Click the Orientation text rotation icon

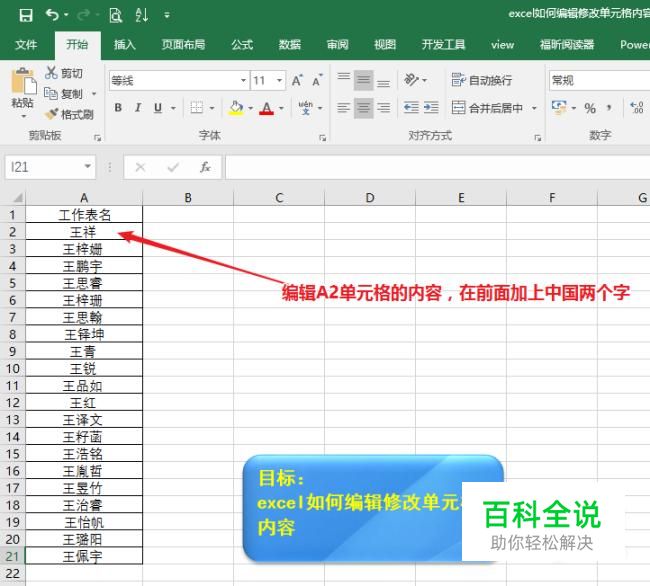pos(411,80)
